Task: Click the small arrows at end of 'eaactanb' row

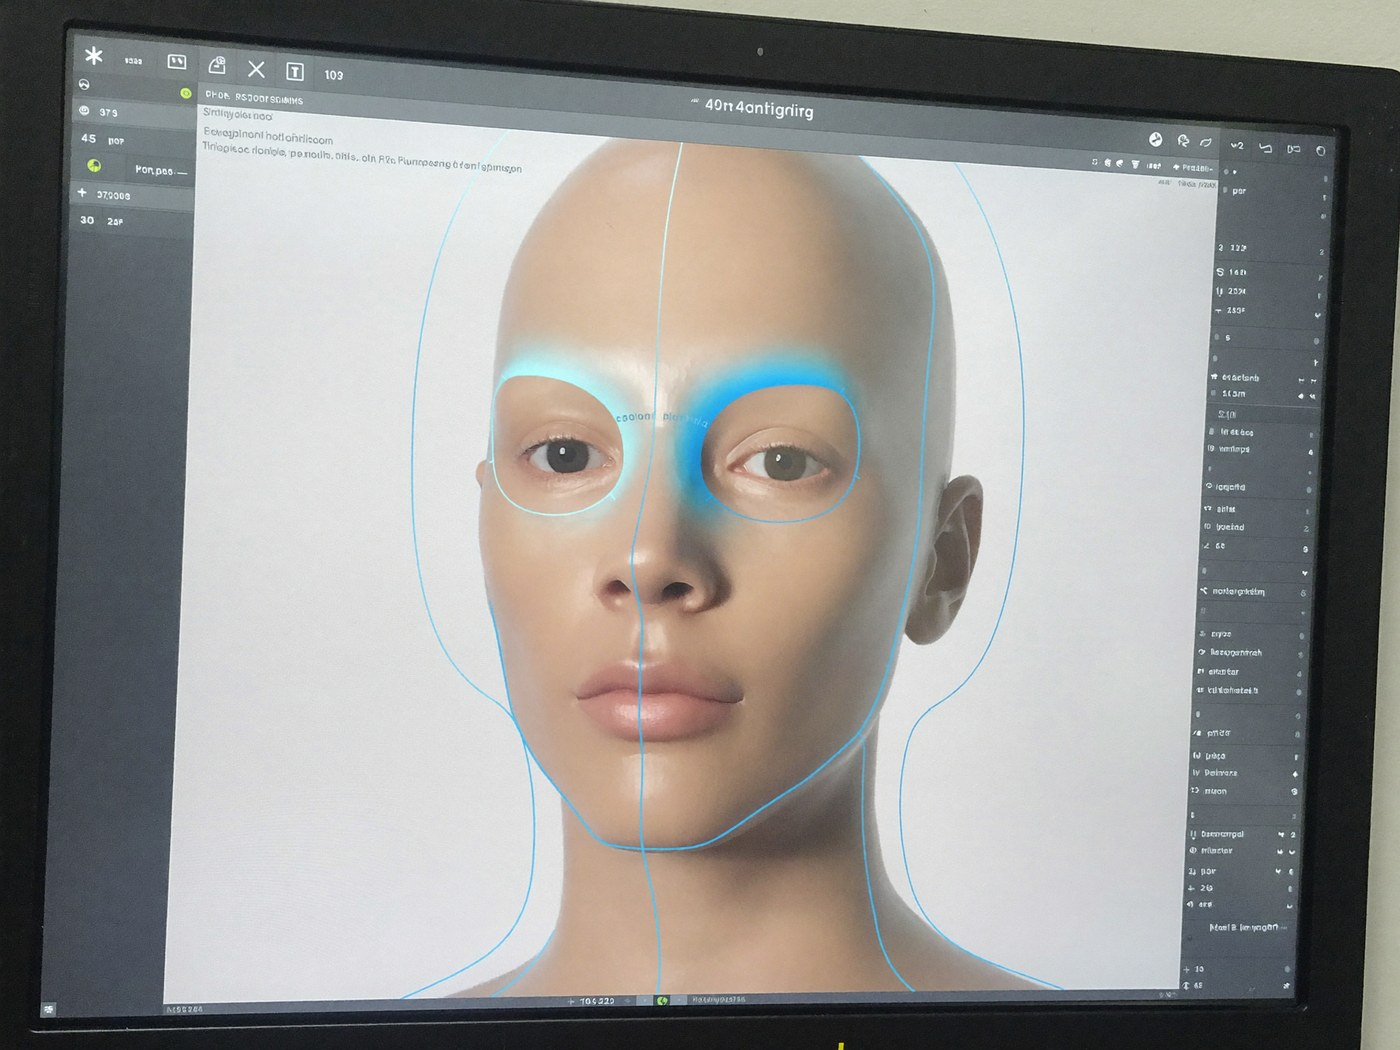Action: [1307, 381]
